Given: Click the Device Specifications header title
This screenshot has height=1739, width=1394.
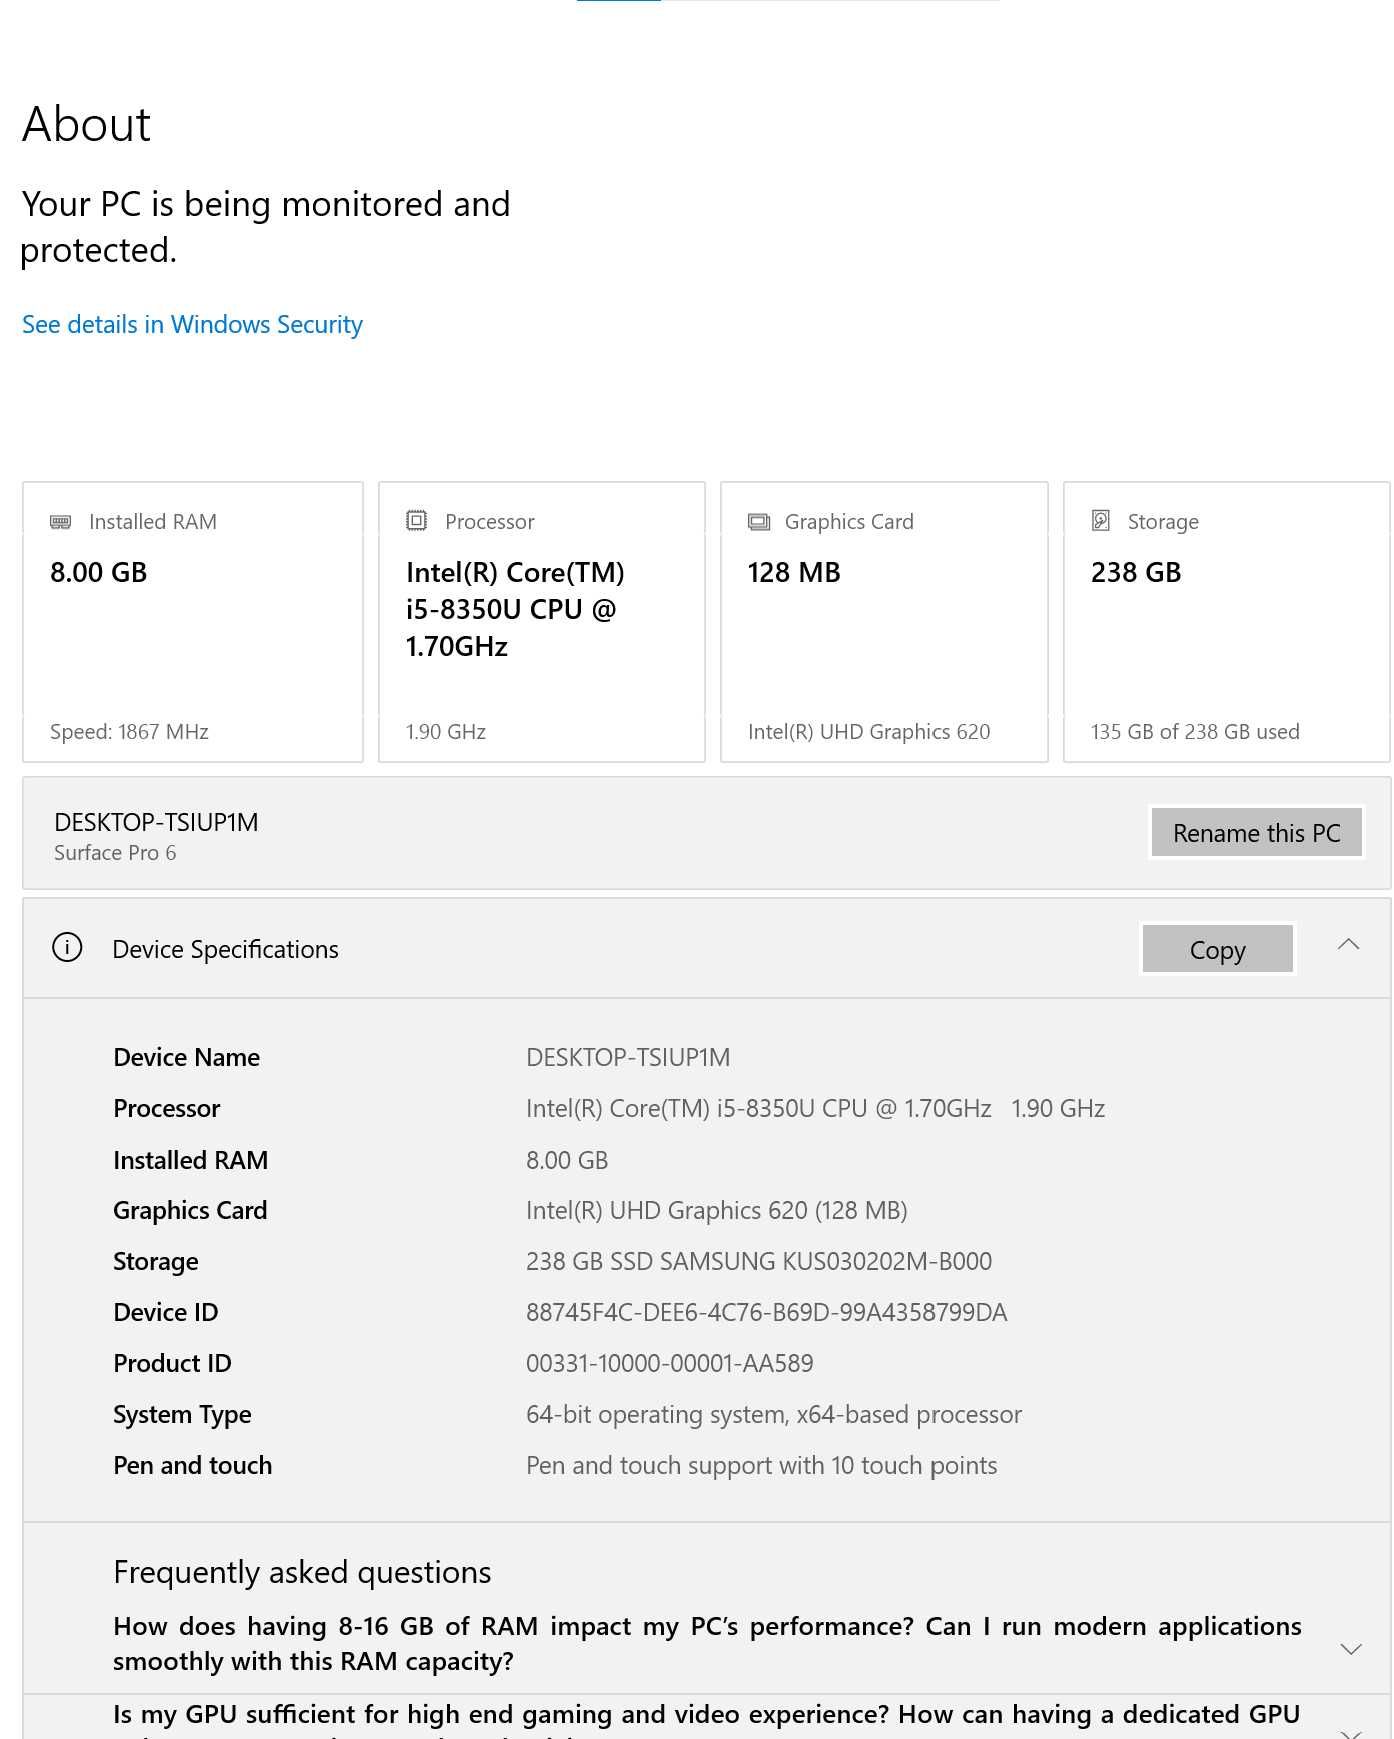Looking at the screenshot, I should click(225, 949).
